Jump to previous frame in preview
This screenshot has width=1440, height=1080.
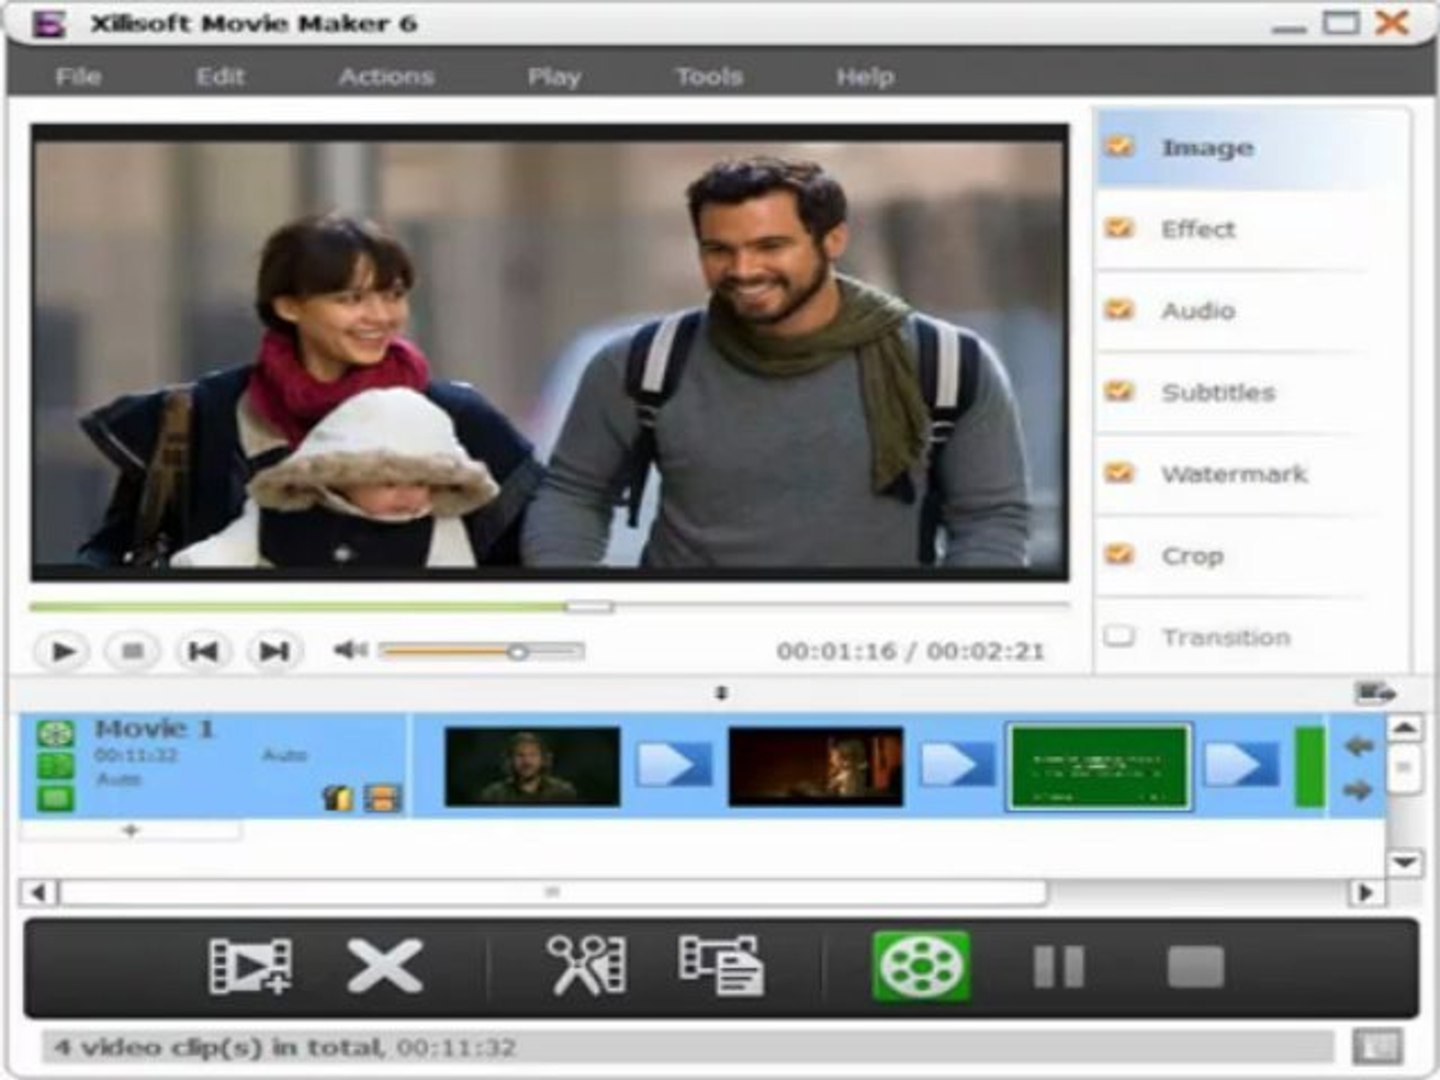tap(203, 652)
